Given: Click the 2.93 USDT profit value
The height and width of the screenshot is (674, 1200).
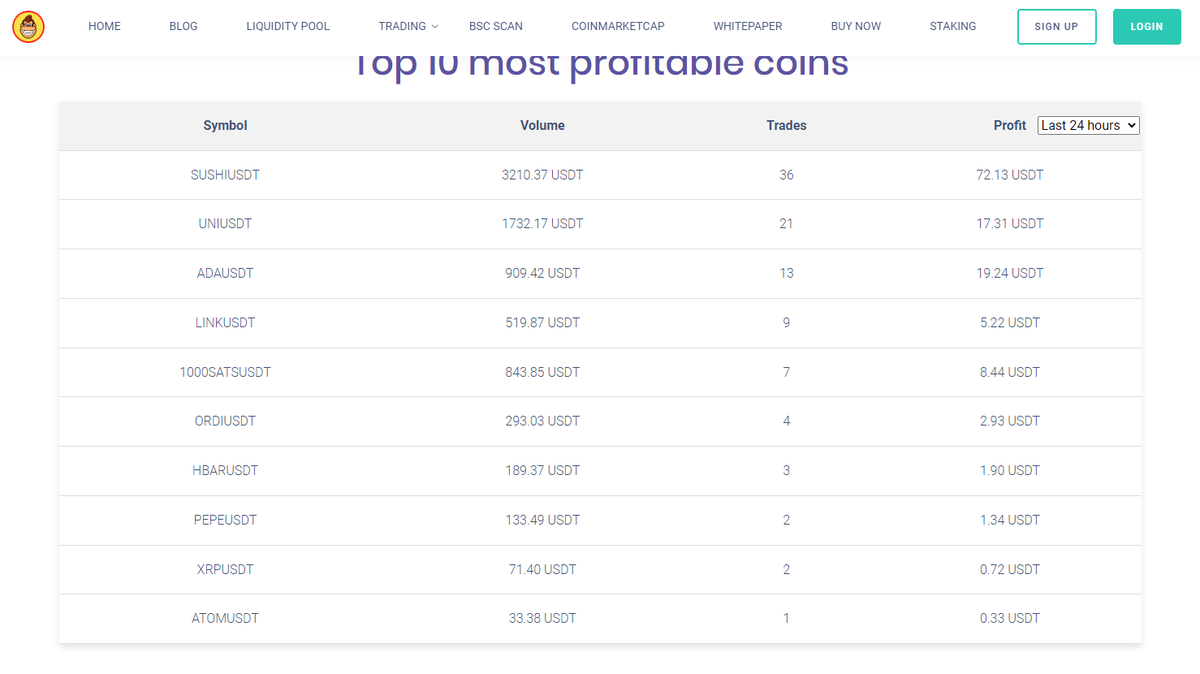Looking at the screenshot, I should point(1010,421).
